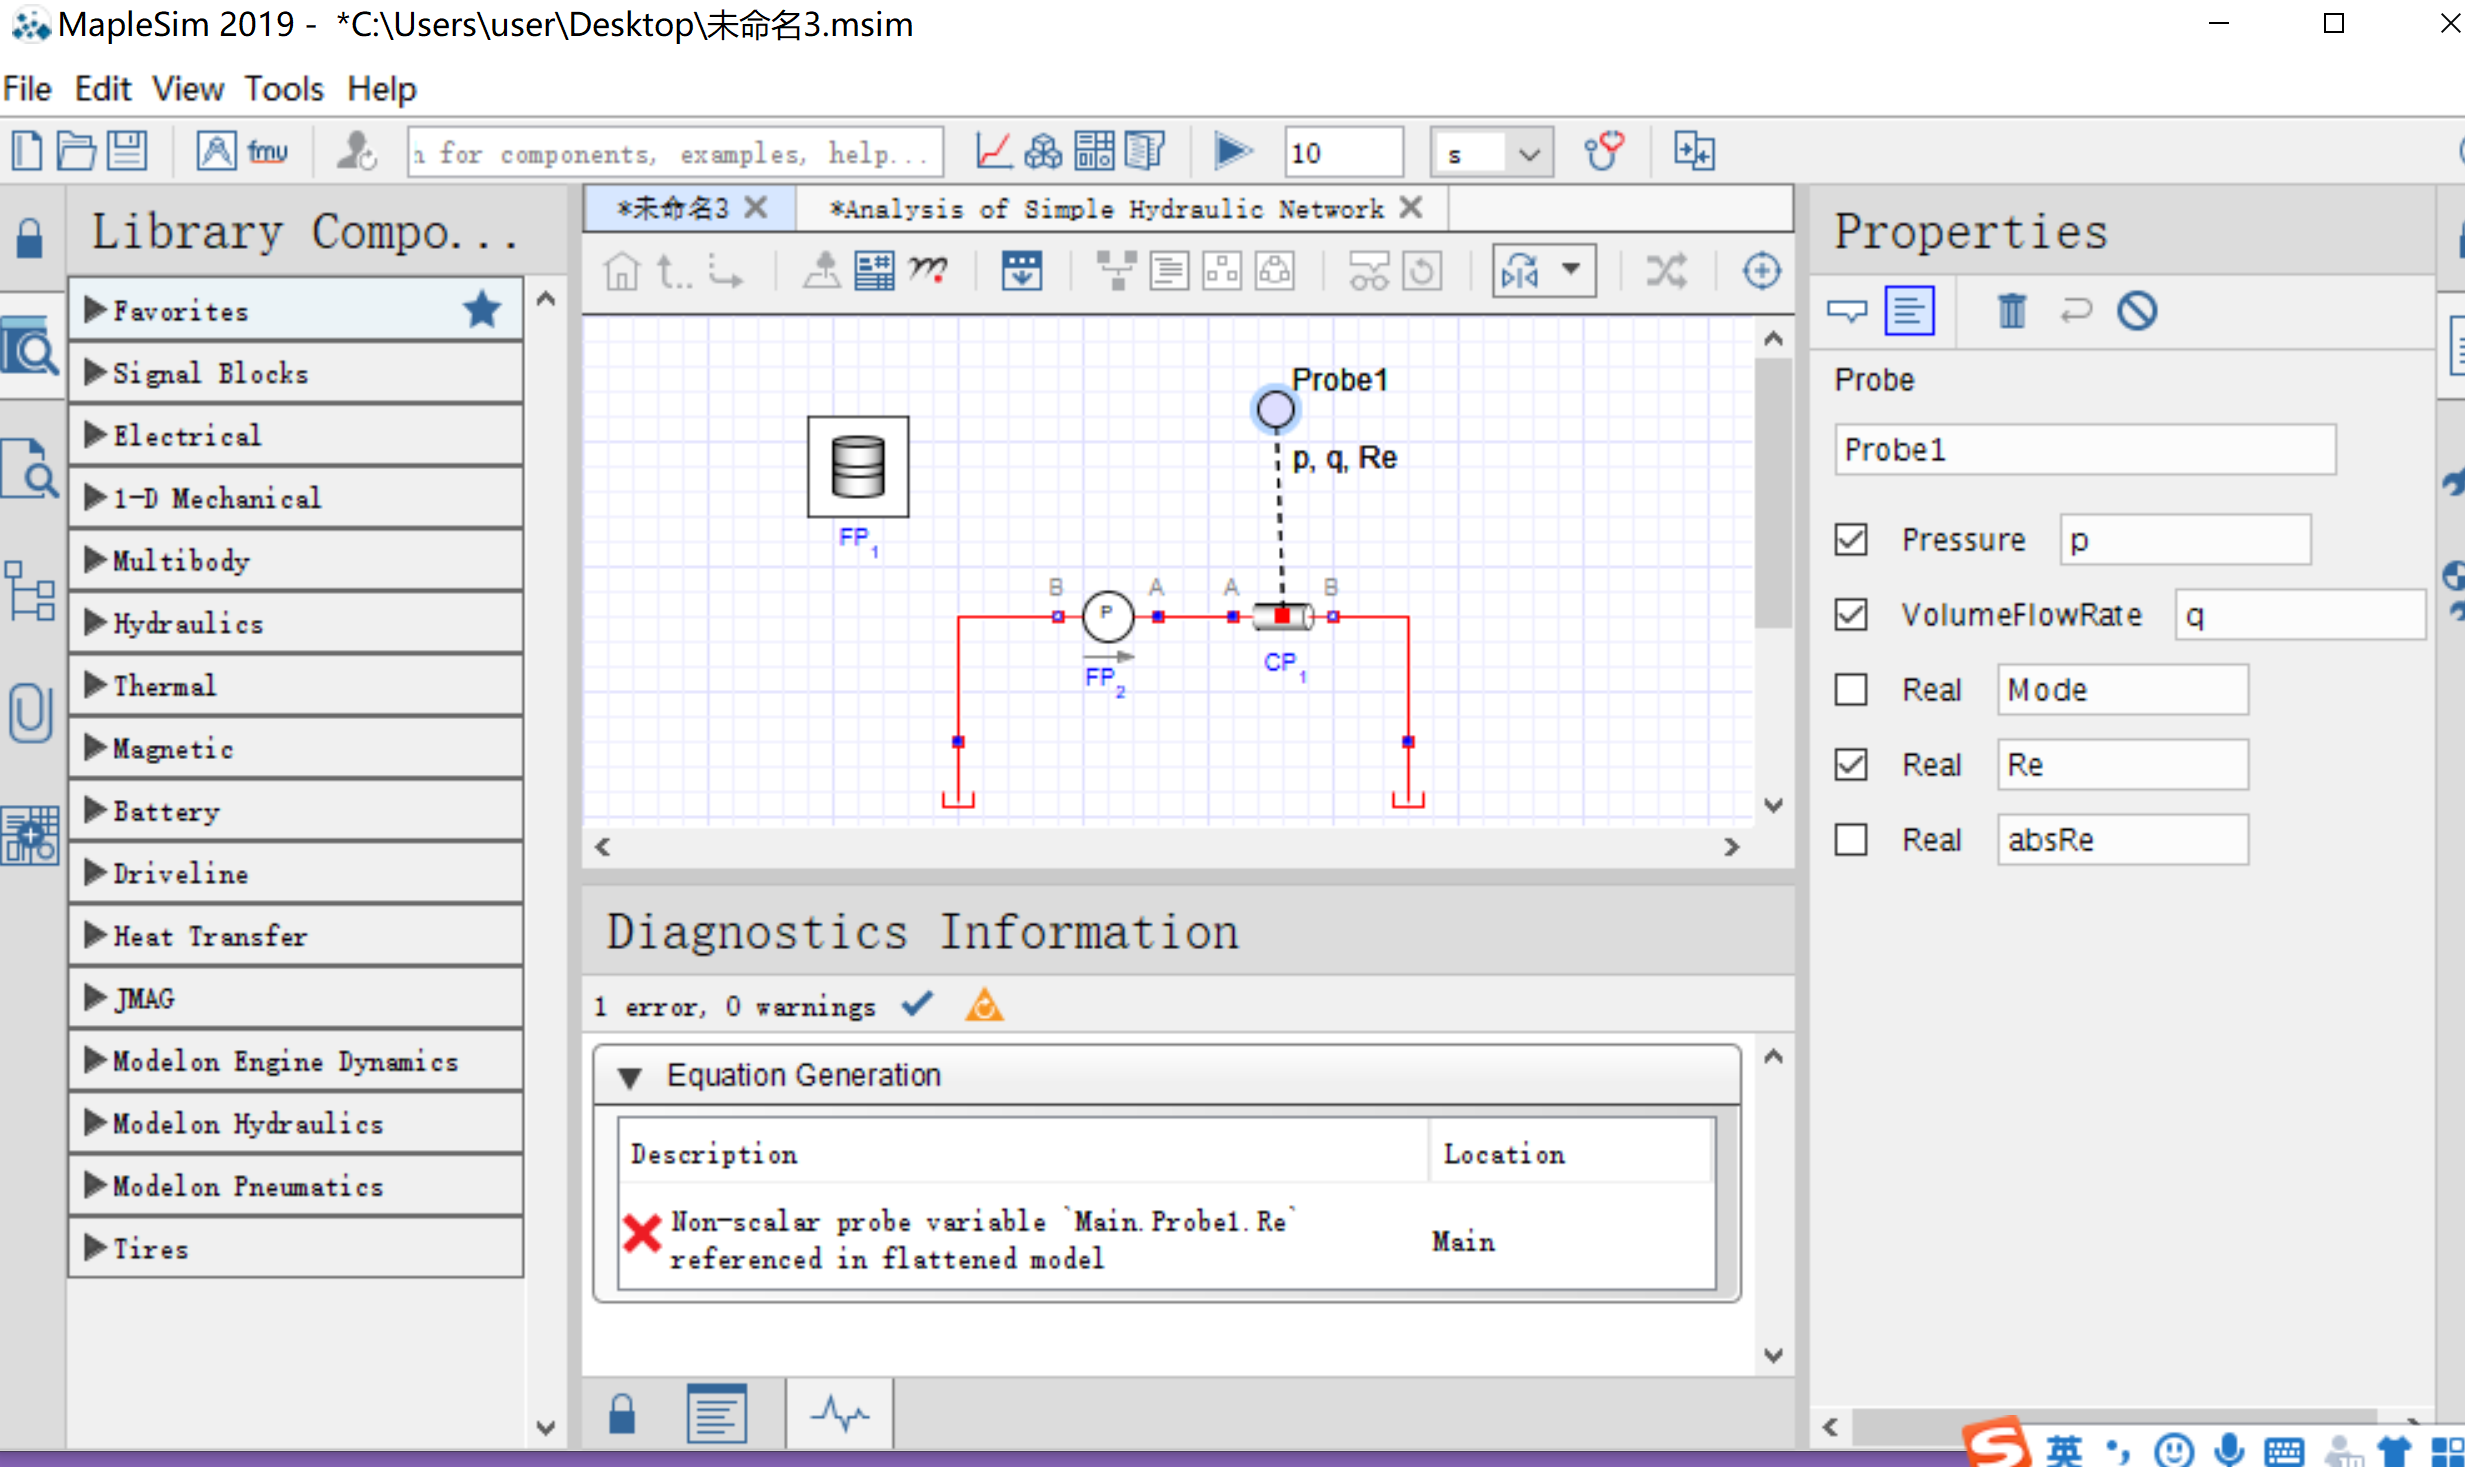
Task: Click the canvas horizontal scroll right arrow
Action: pyautogui.click(x=1732, y=847)
